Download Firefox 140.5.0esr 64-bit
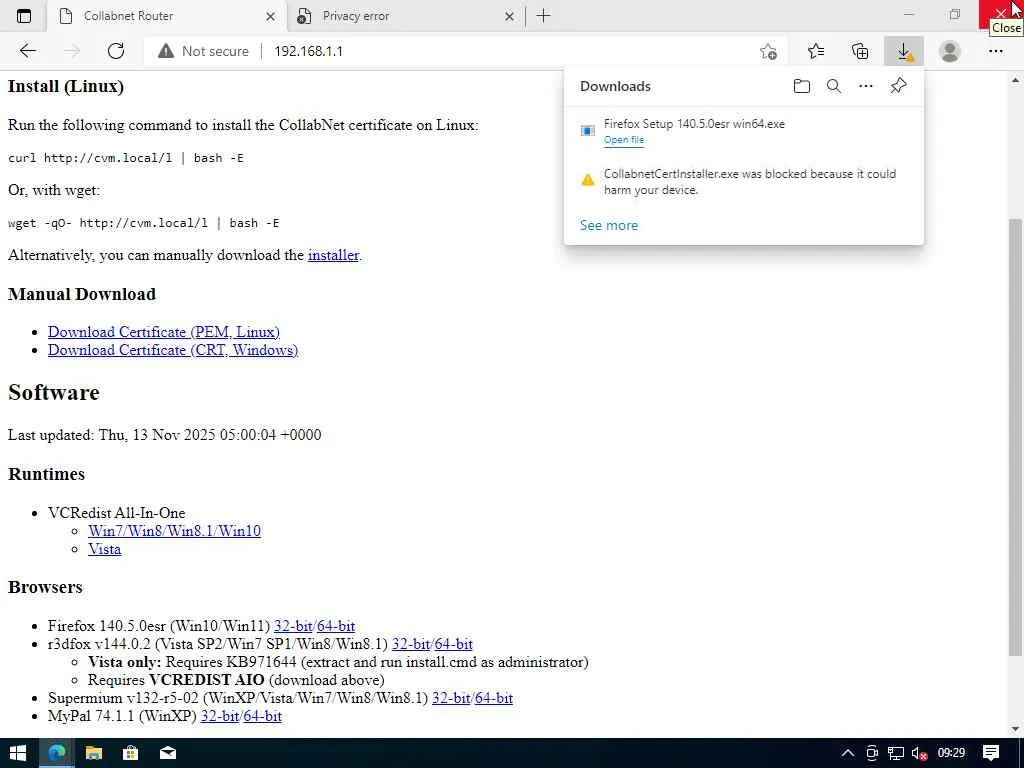This screenshot has height=768, width=1024. click(x=336, y=626)
